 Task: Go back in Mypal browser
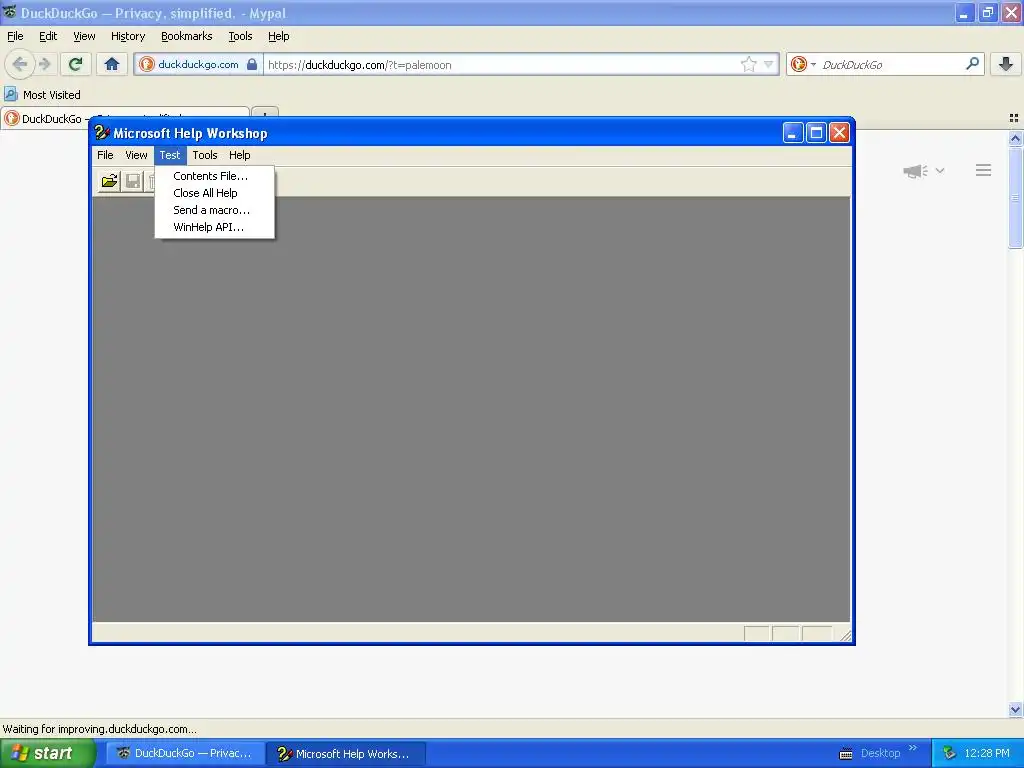coord(20,64)
